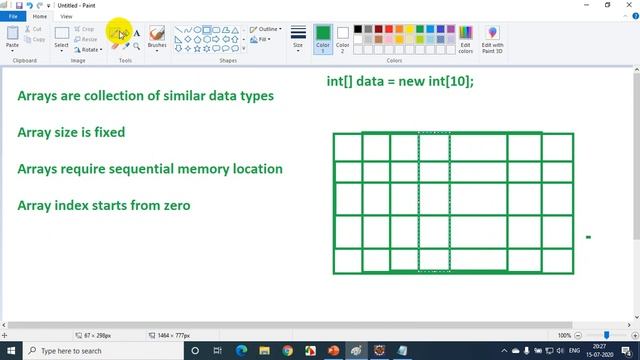Open the Rotate dropdown
Image resolution: width=640 pixels, height=360 pixels.
[88, 49]
